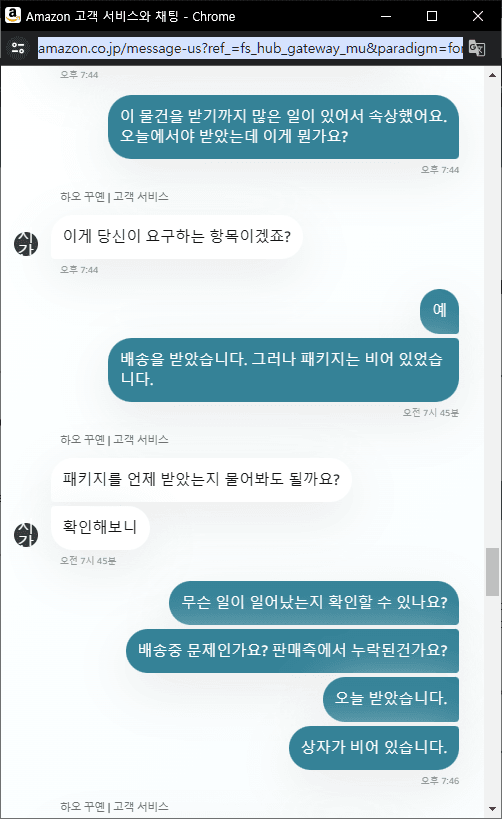Open the Google Translate page icon
502x819 pixels.
[477, 49]
